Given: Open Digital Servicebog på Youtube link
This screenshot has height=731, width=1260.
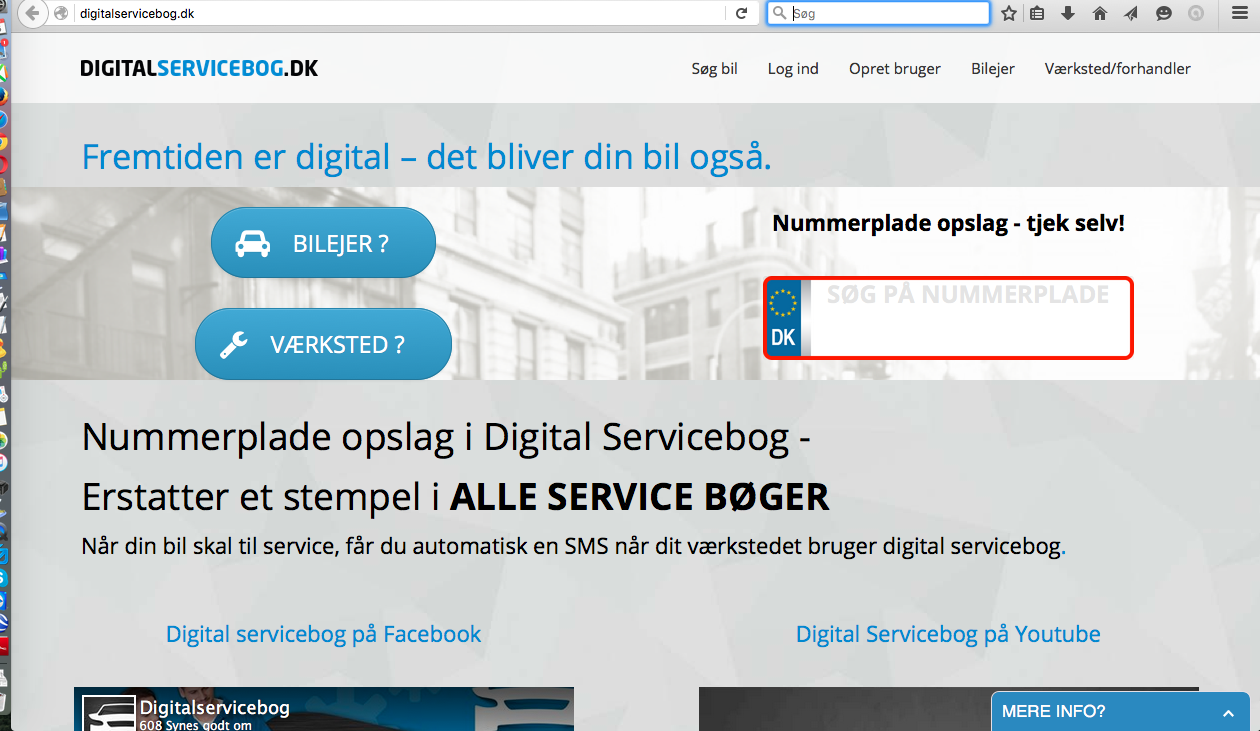Looking at the screenshot, I should (948, 634).
